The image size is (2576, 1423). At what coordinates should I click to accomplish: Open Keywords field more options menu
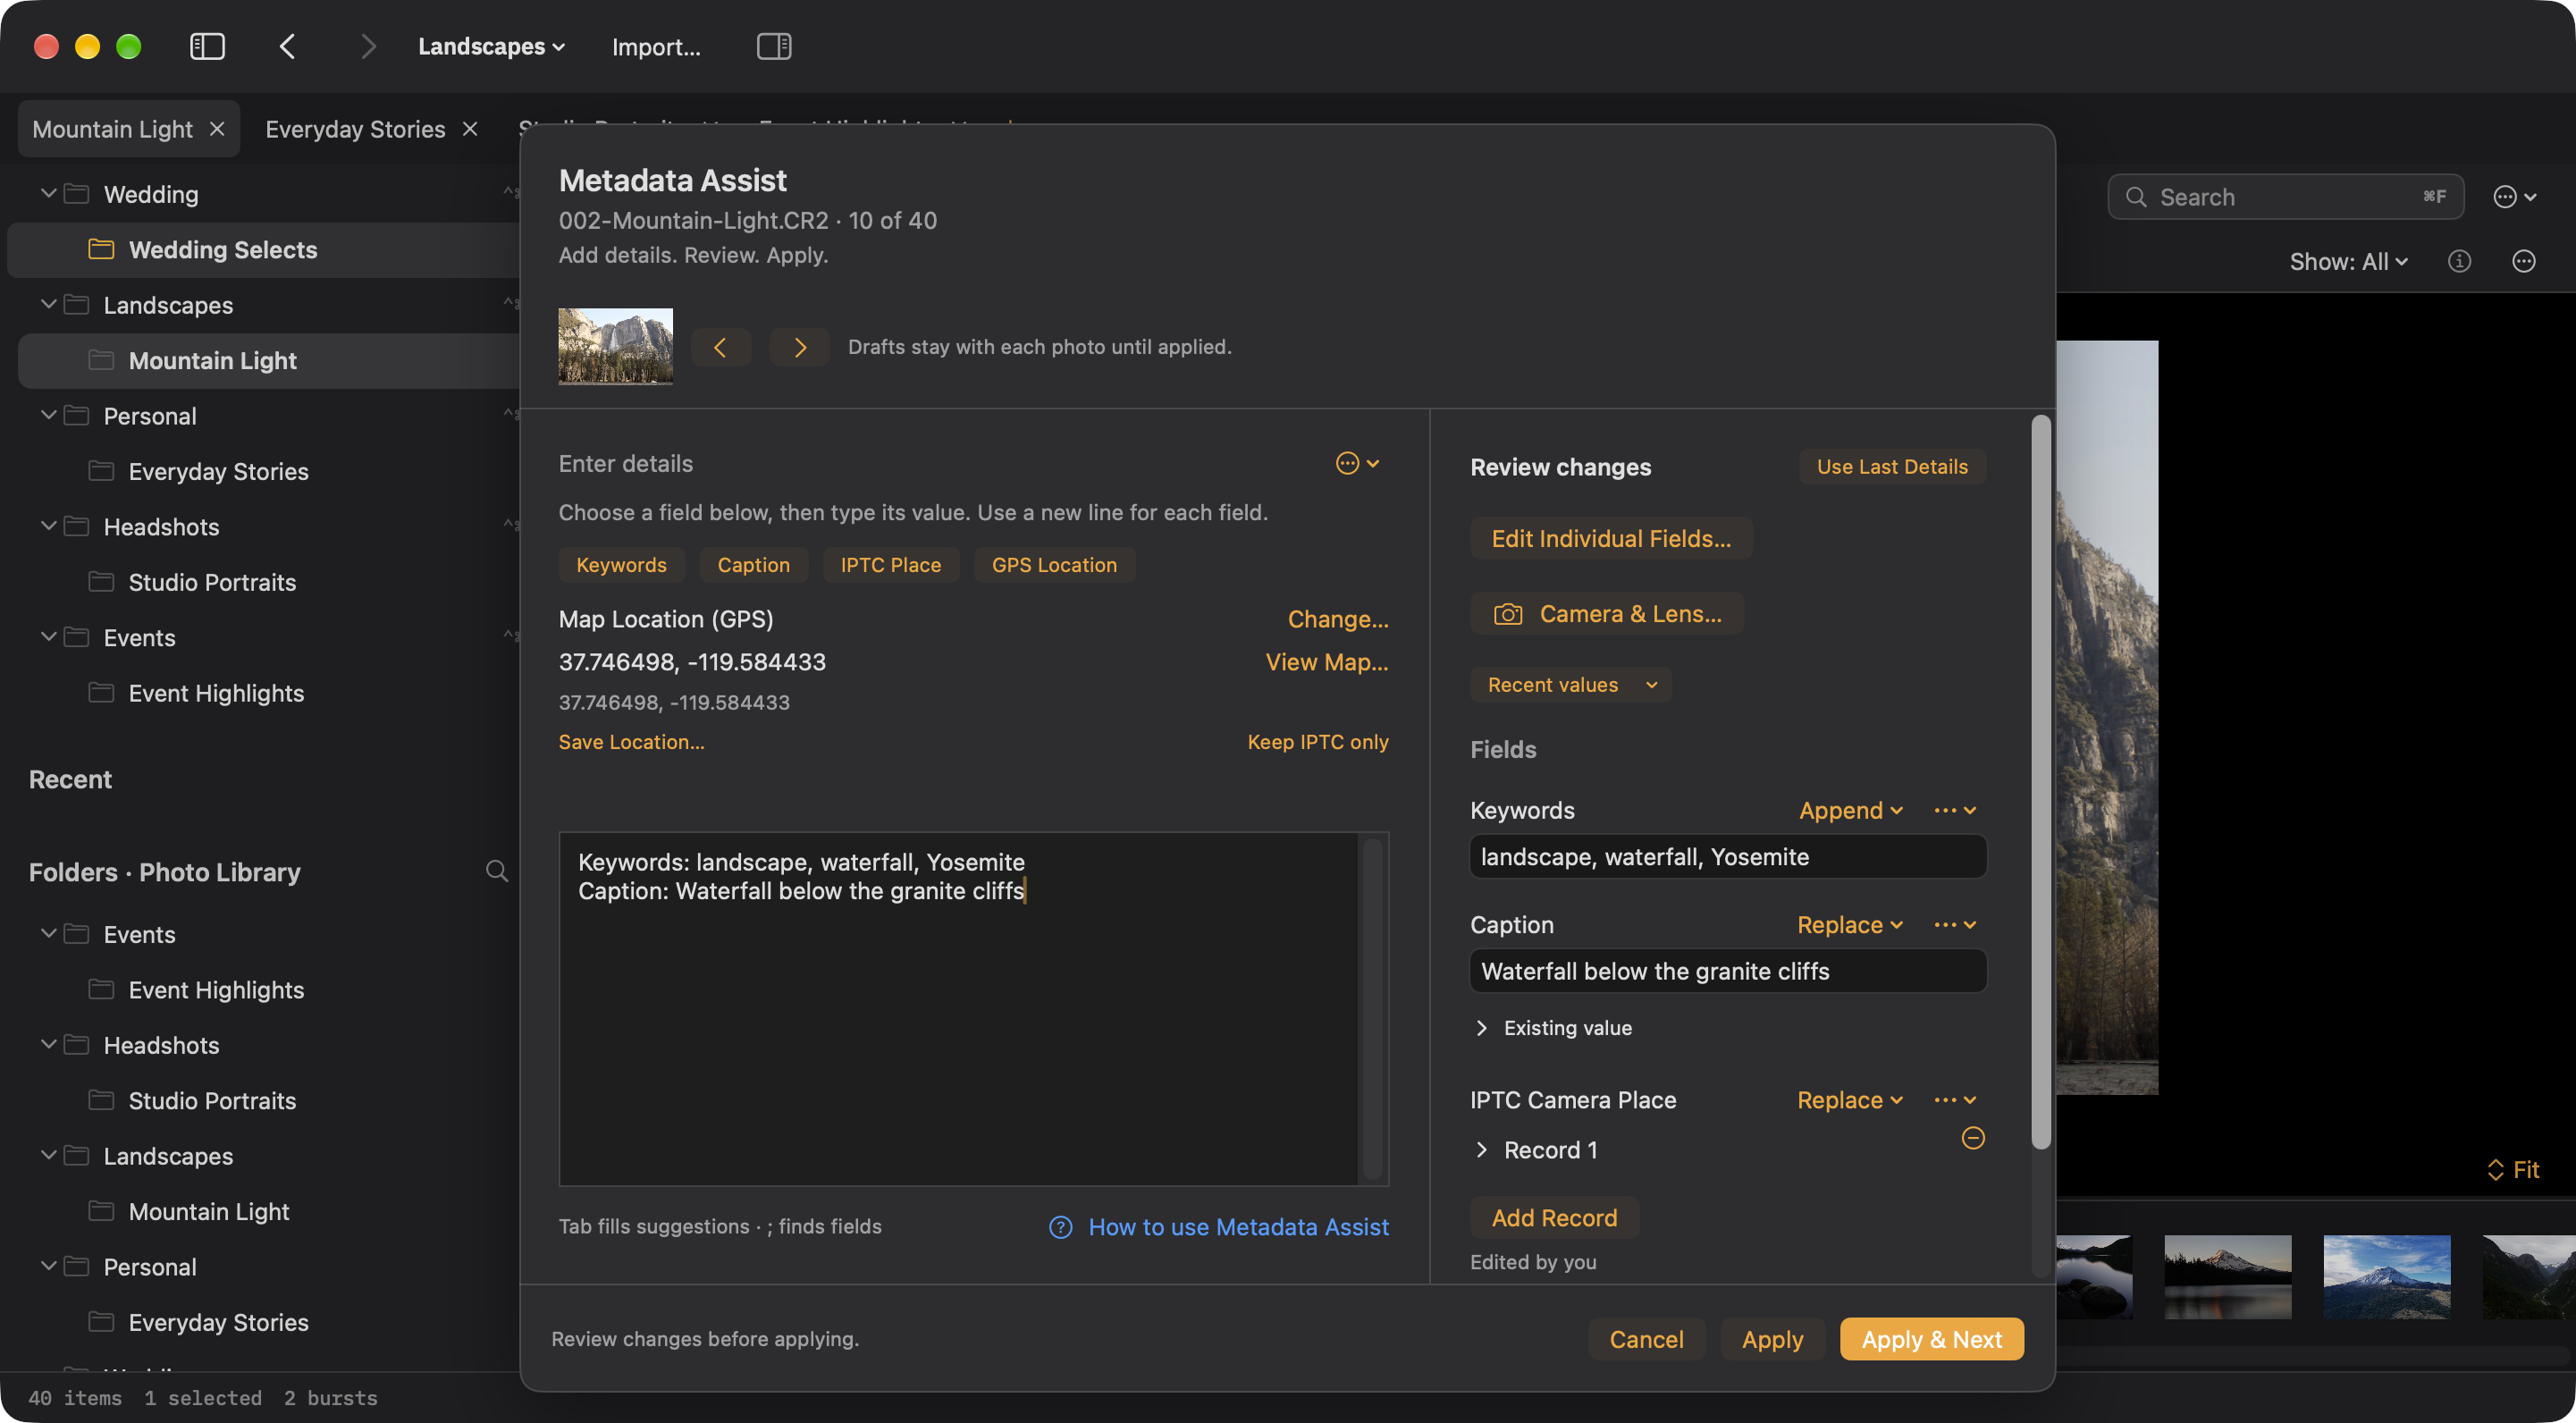1954,810
